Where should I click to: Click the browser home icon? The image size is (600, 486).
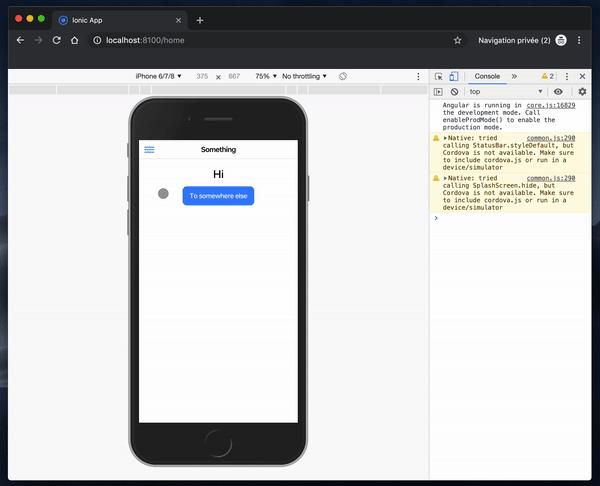coord(74,40)
